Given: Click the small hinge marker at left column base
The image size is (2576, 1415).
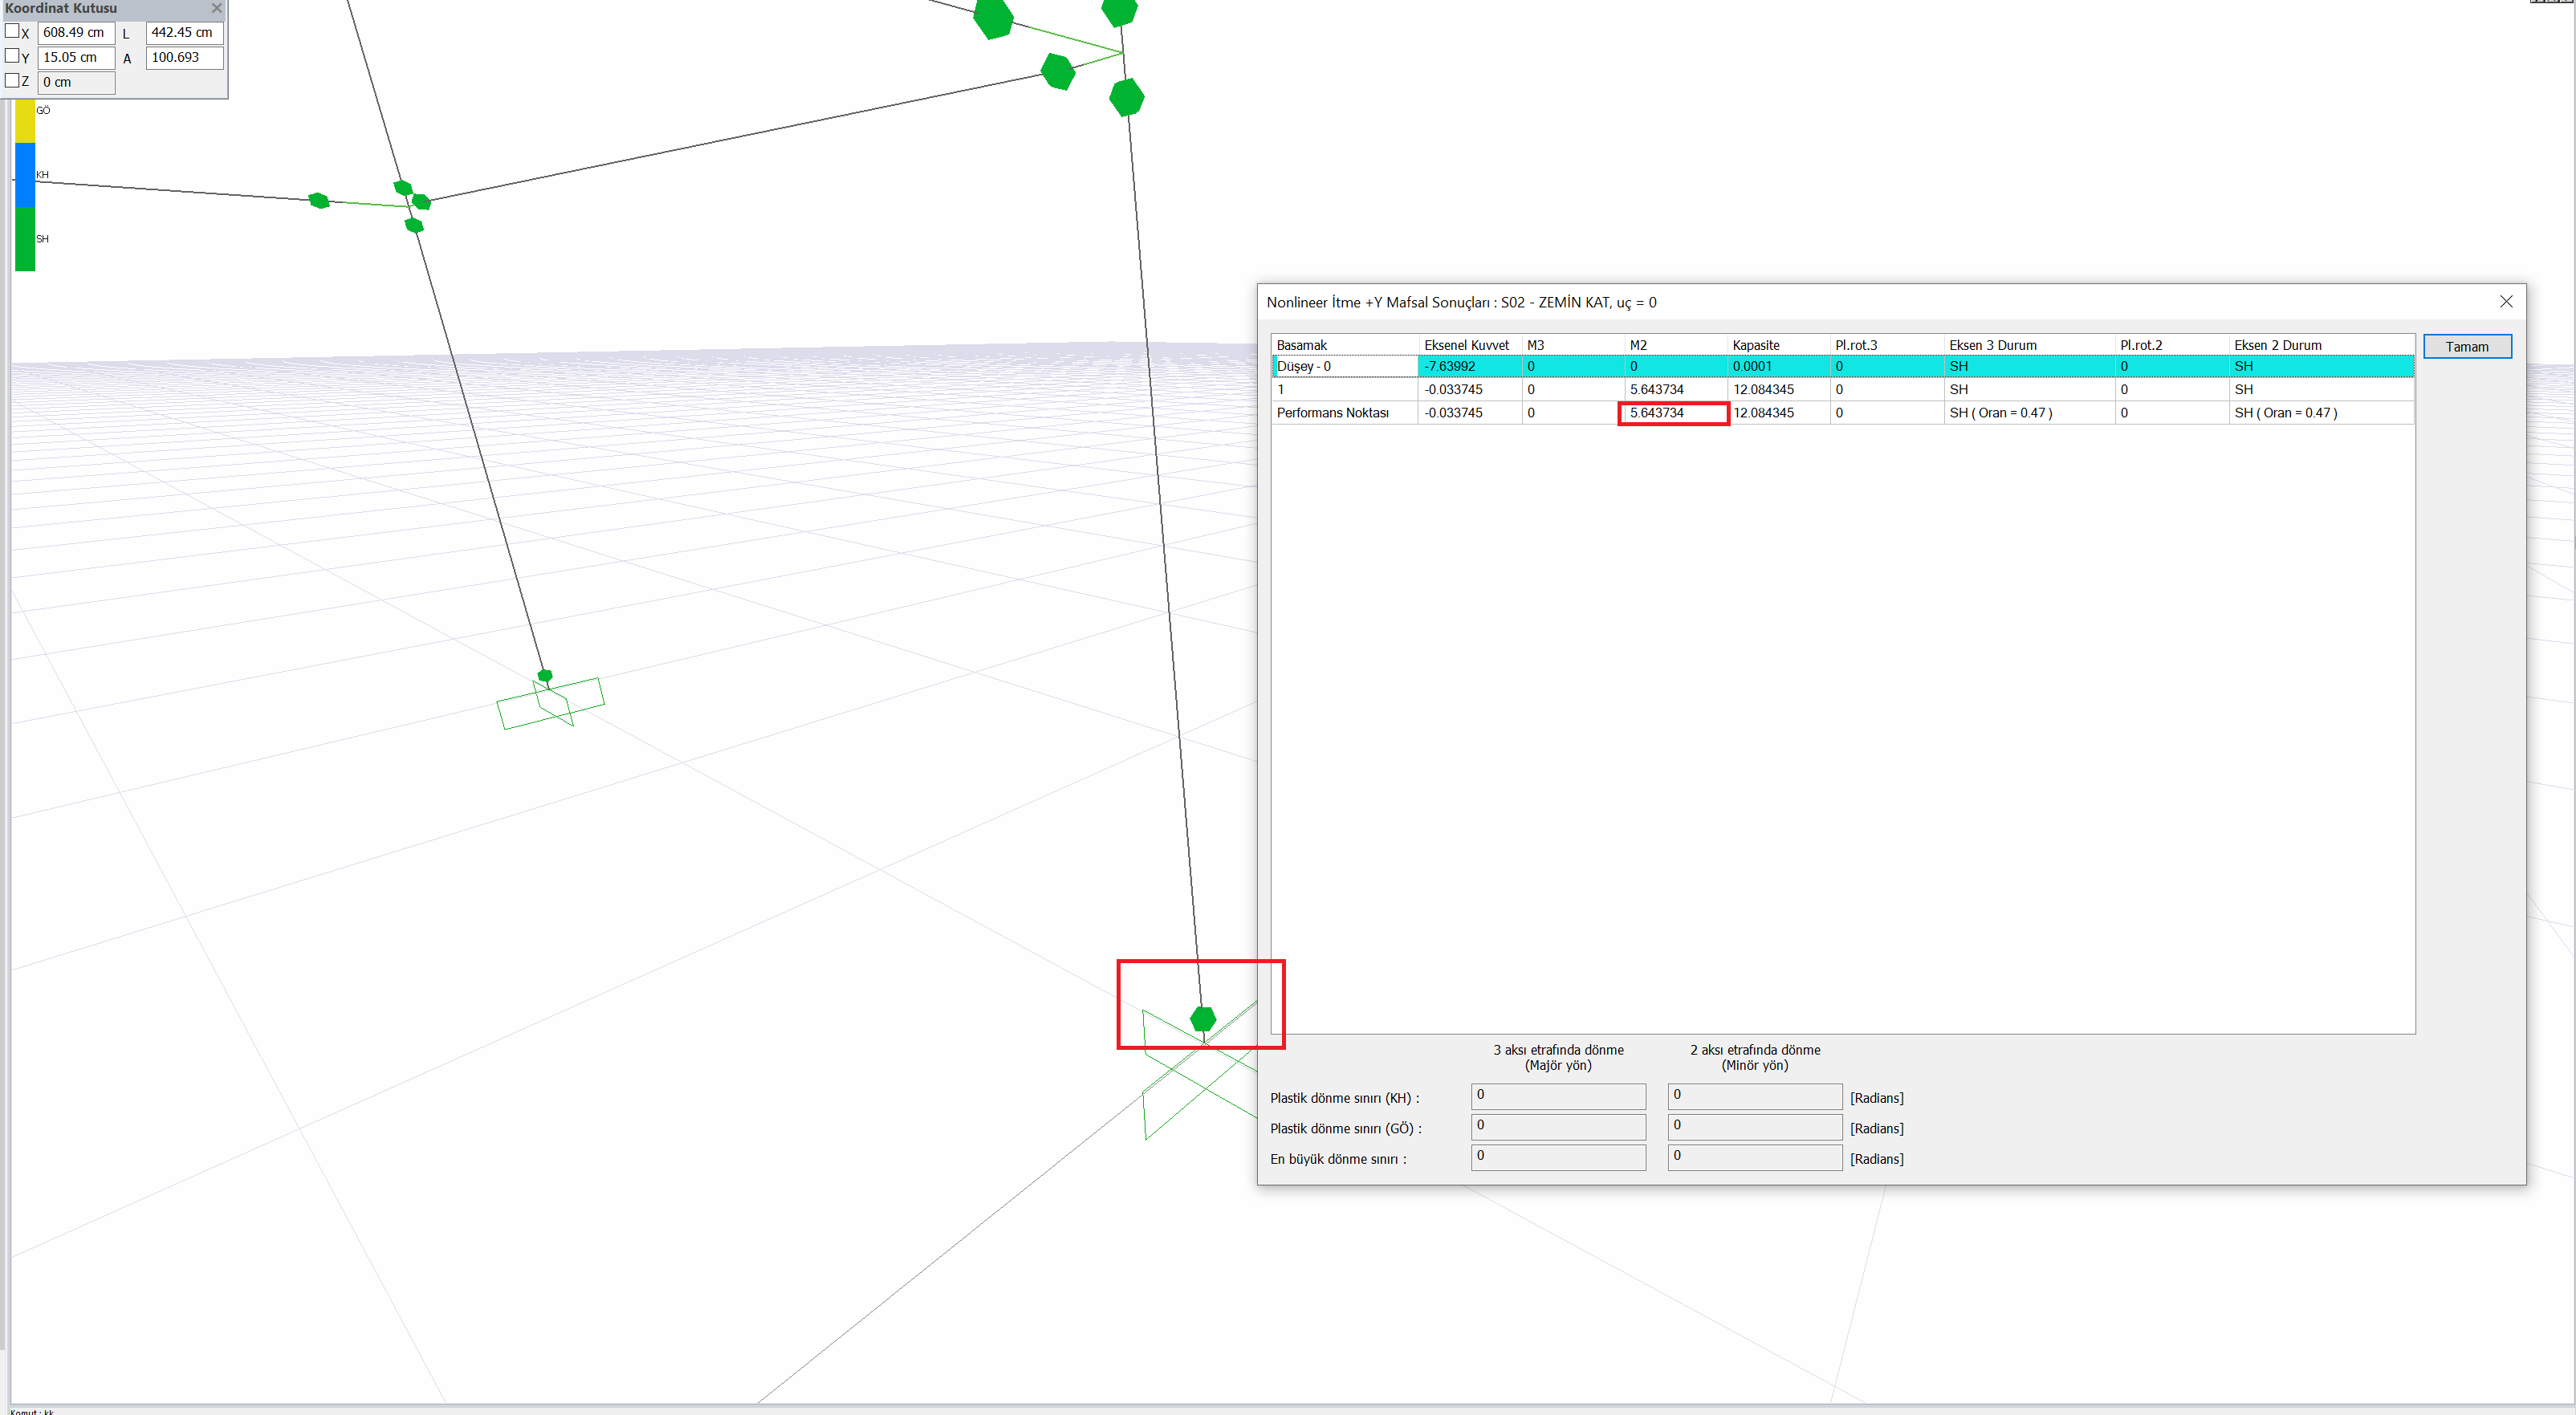Looking at the screenshot, I should (x=545, y=676).
